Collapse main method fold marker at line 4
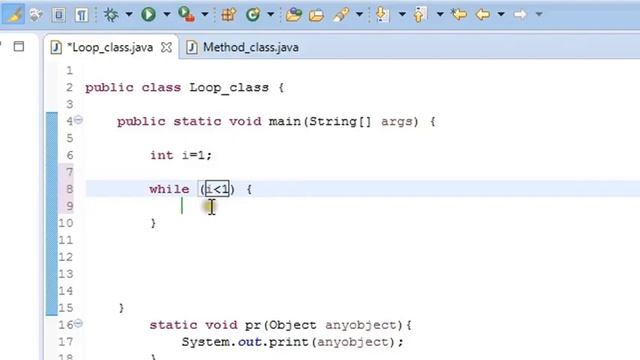The width and height of the screenshot is (640, 360). pos(78,120)
